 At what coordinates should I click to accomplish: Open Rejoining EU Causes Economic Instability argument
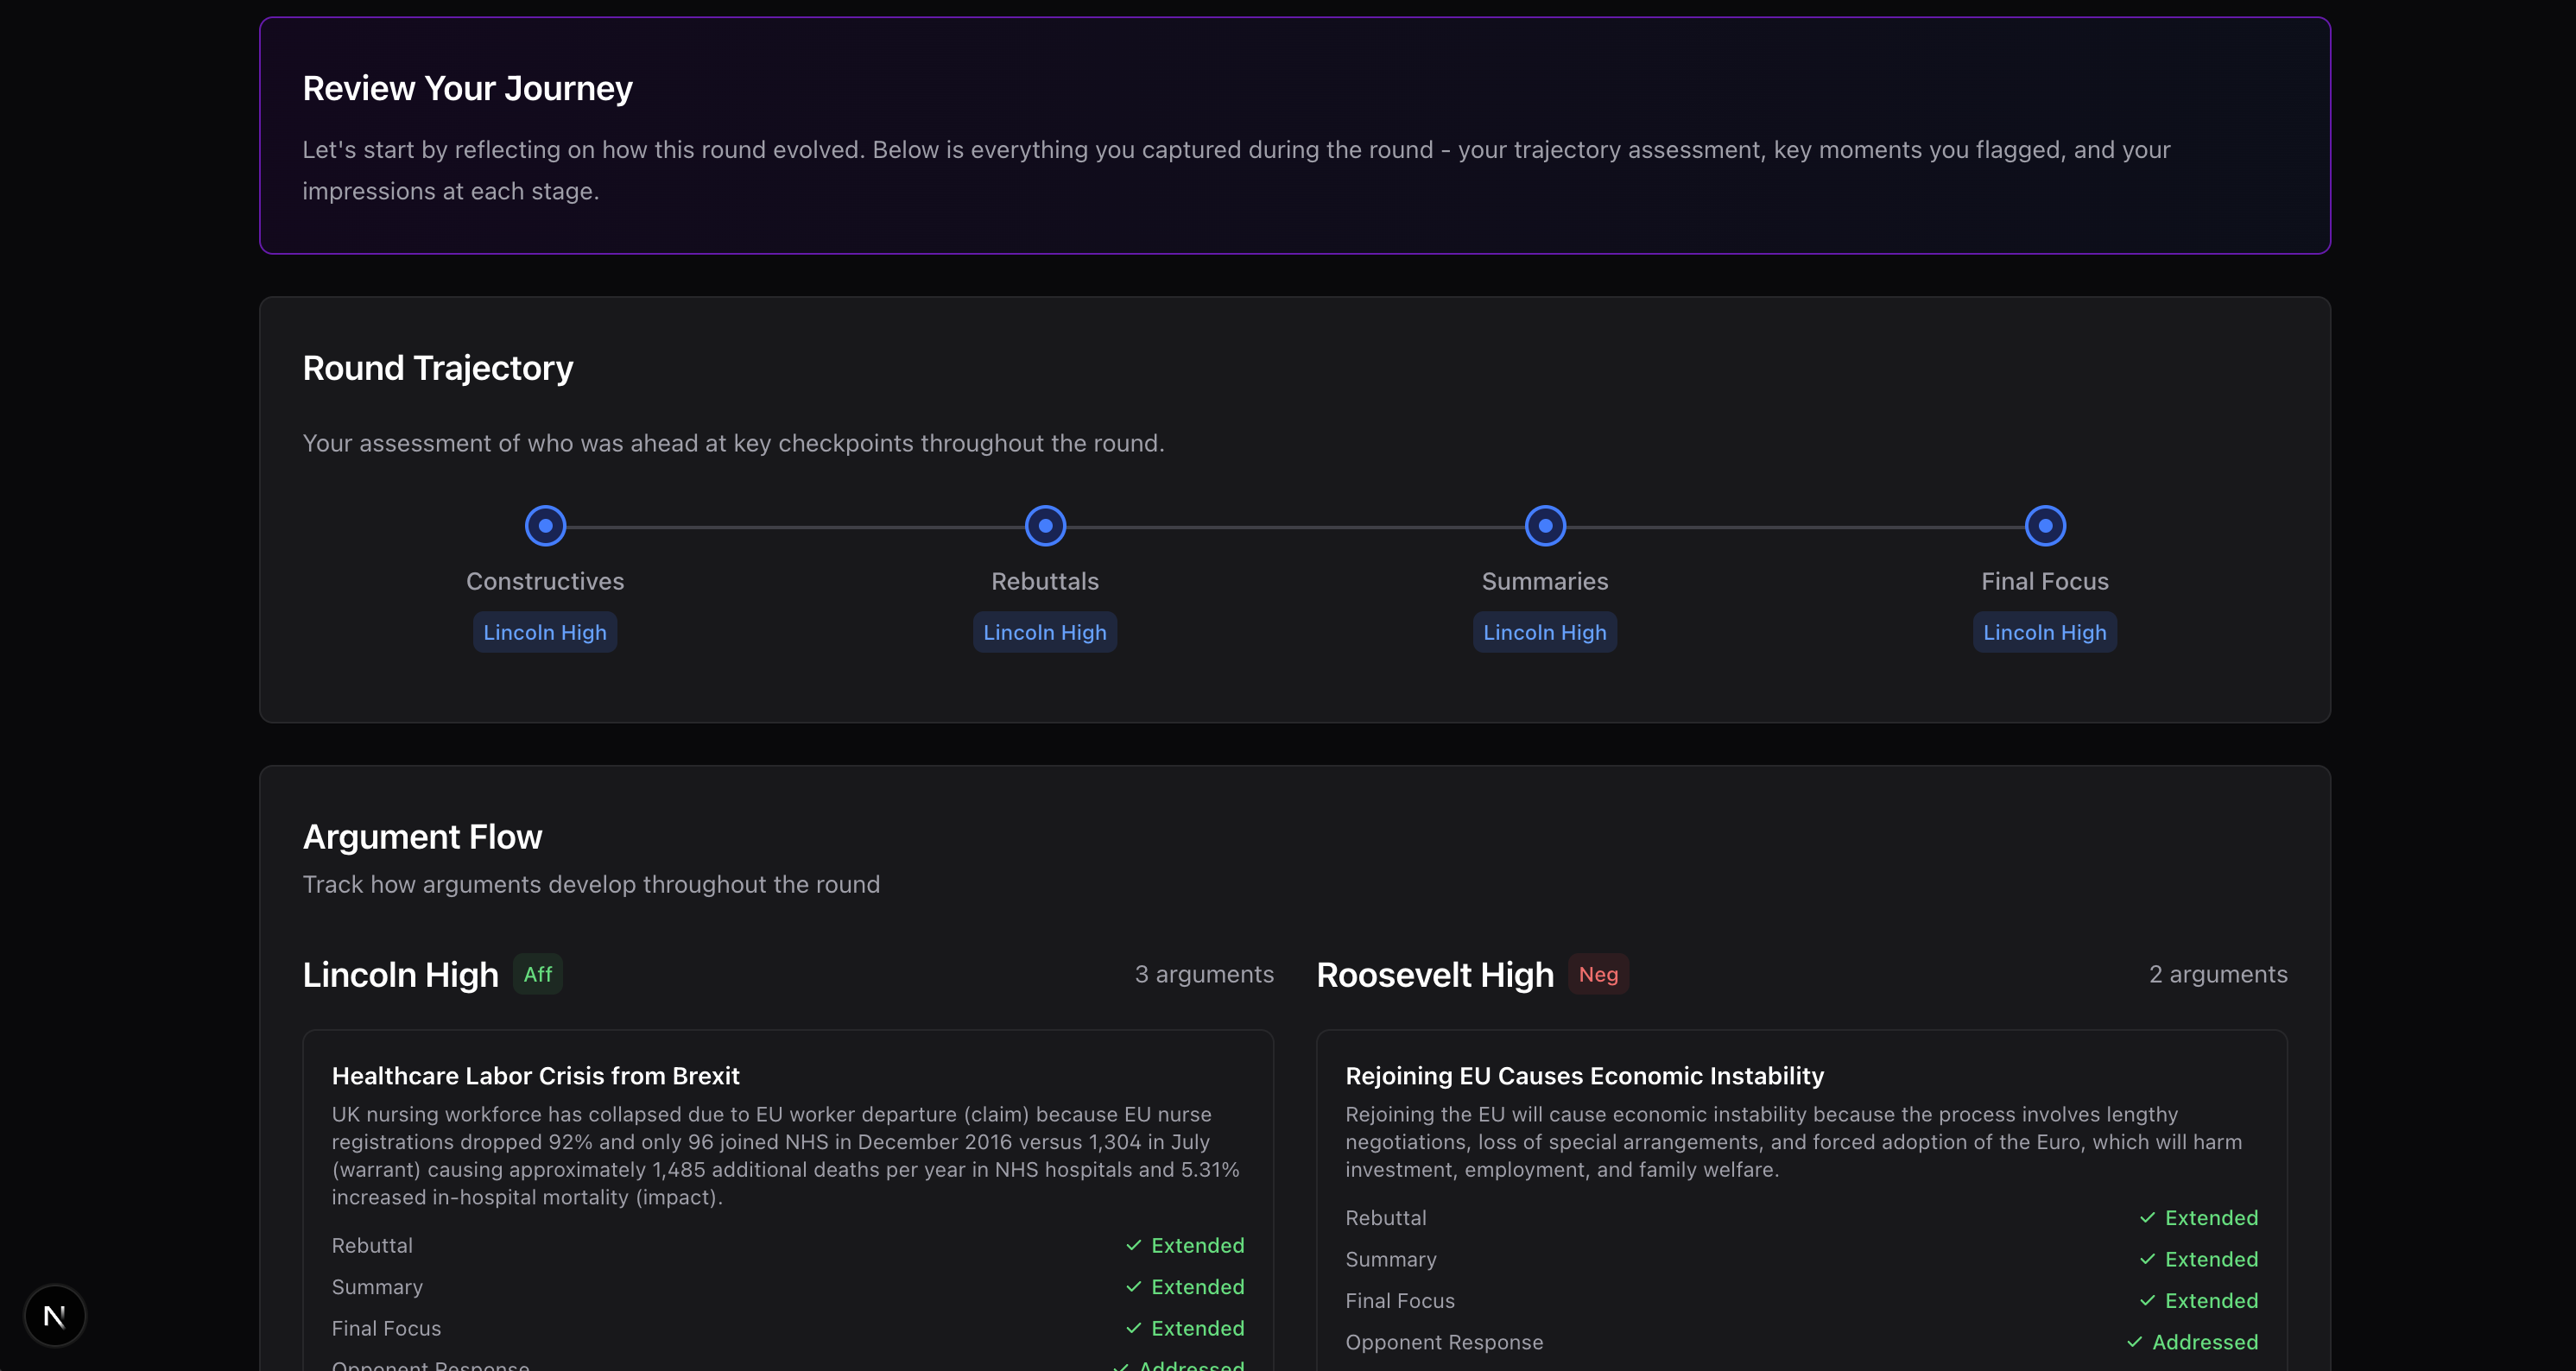tap(1584, 1076)
